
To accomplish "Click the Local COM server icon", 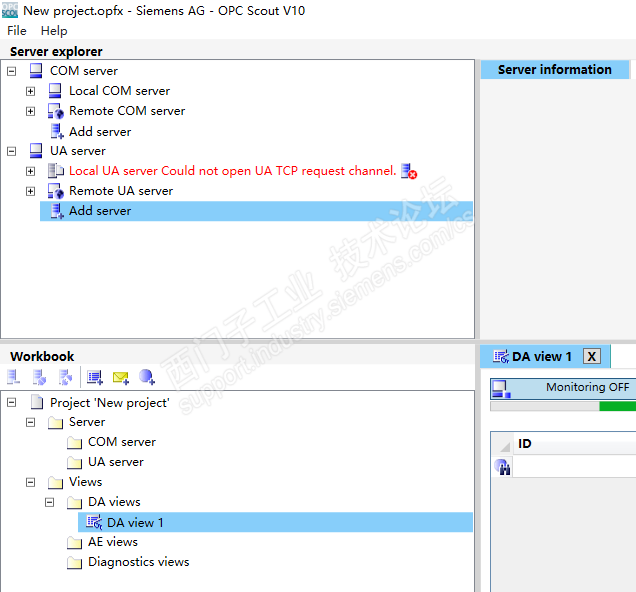I will click(x=55, y=90).
